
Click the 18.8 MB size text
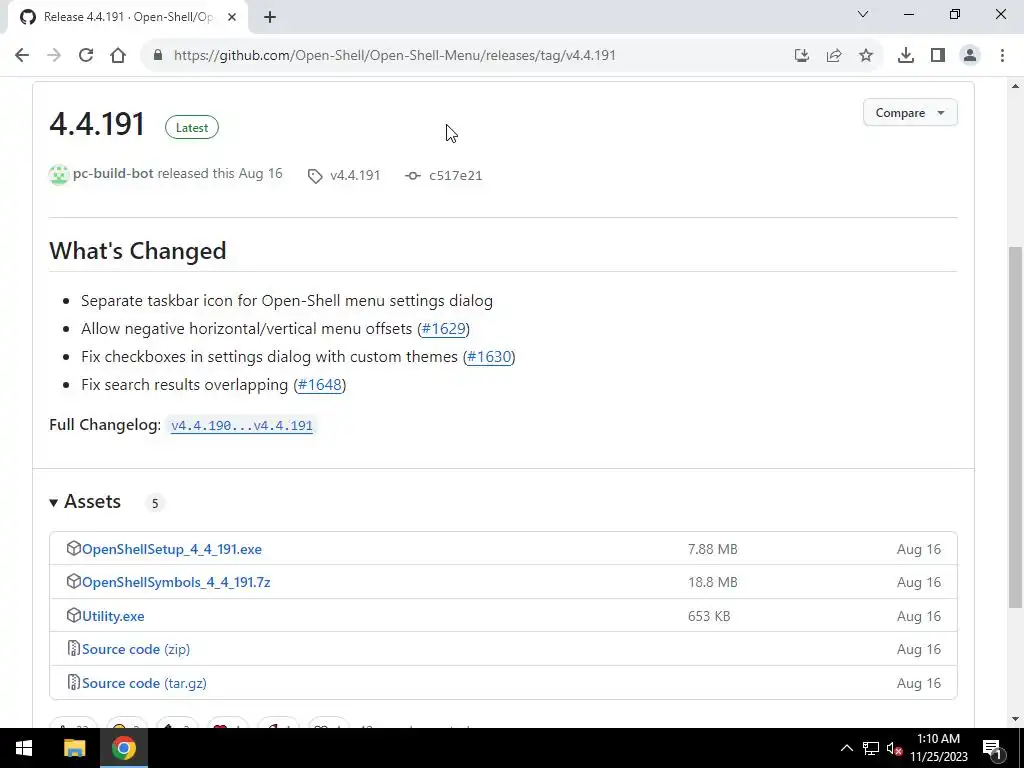coord(712,582)
